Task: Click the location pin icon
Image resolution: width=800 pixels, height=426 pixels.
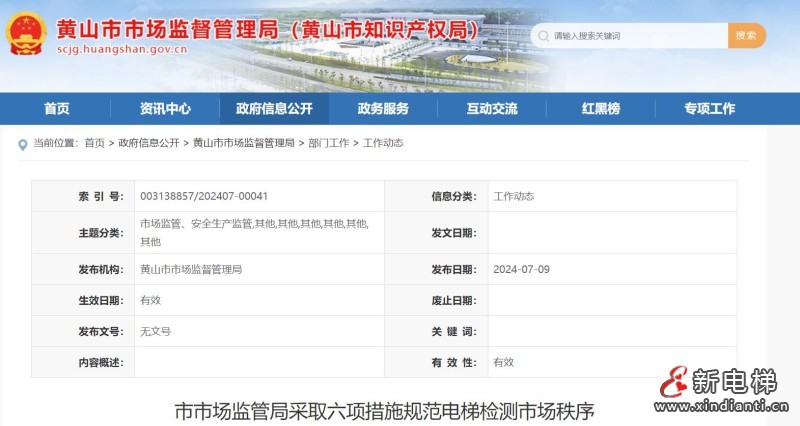Action: coord(22,145)
